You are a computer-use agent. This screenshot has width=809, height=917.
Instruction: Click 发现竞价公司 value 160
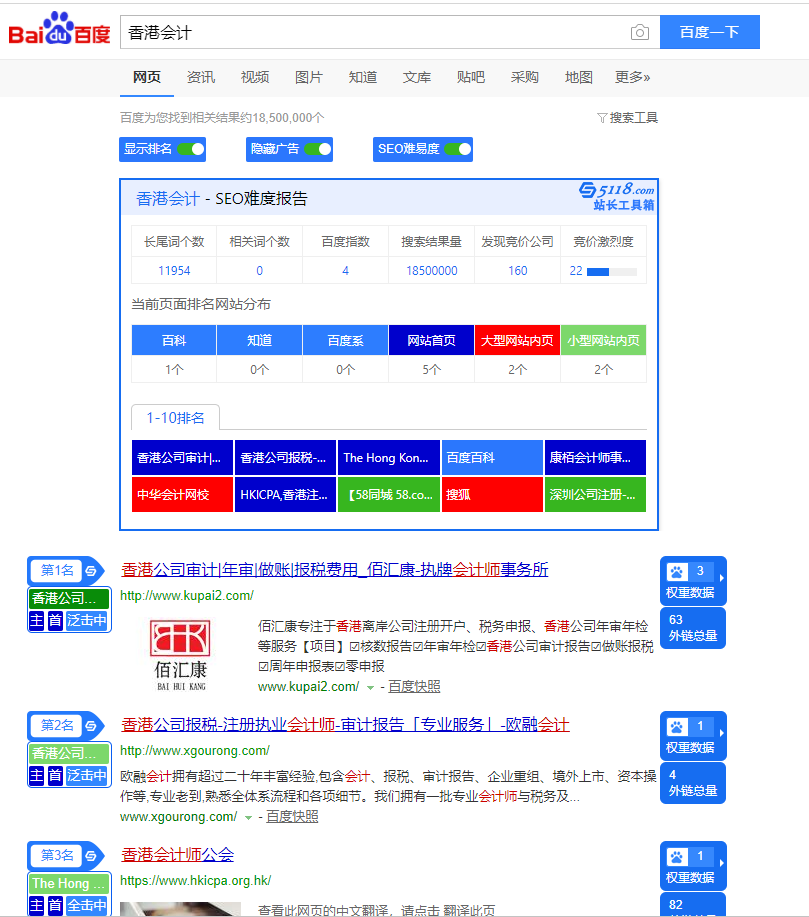click(518, 271)
